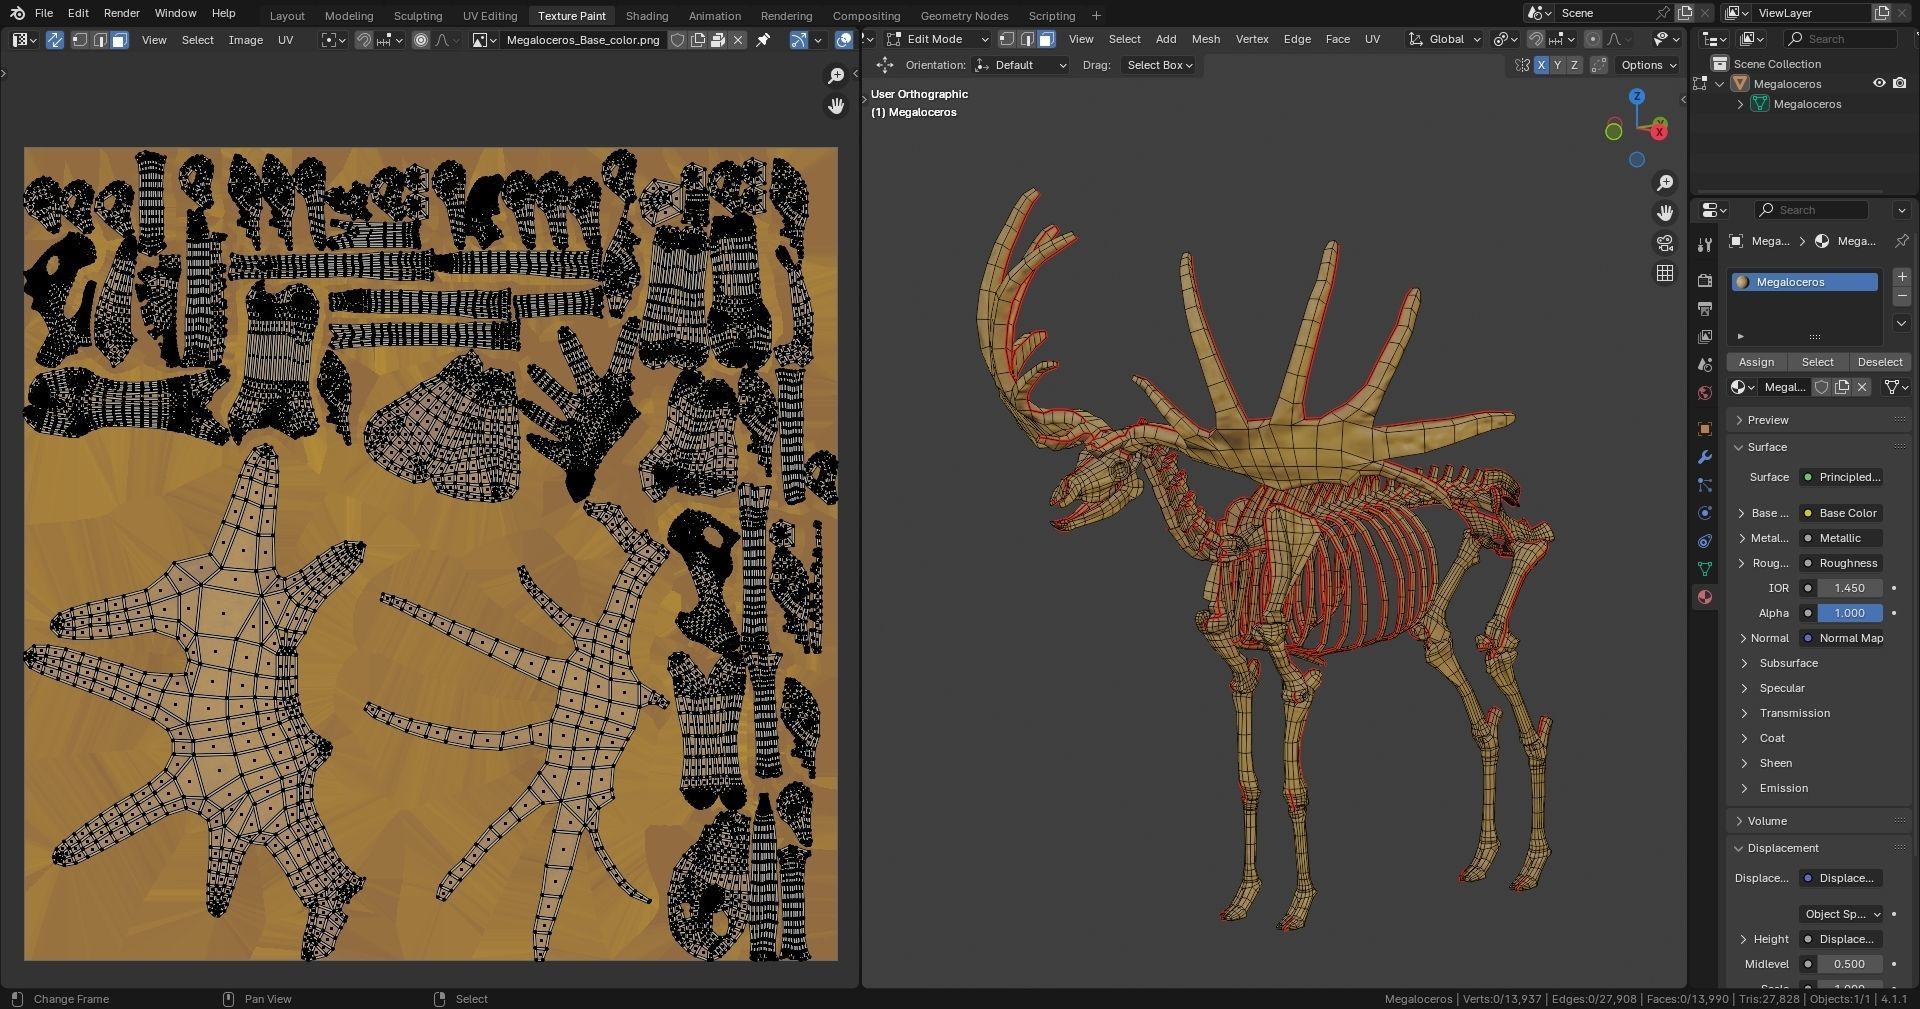
Task: Open the Mesh menu in the viewport
Action: (1206, 39)
